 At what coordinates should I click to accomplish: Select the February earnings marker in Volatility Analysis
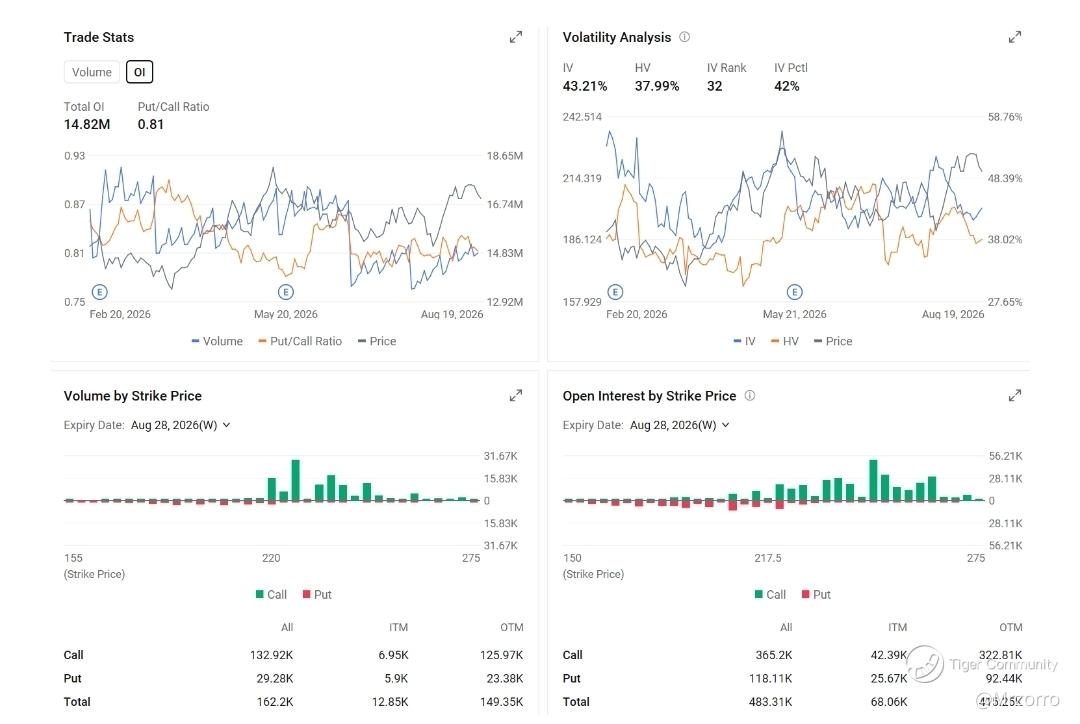(x=615, y=292)
